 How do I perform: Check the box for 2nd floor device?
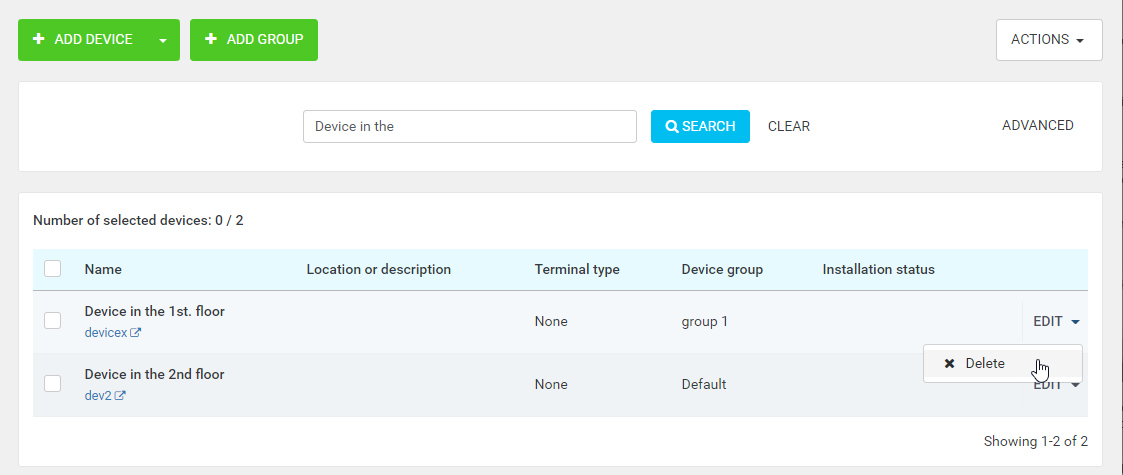(53, 384)
